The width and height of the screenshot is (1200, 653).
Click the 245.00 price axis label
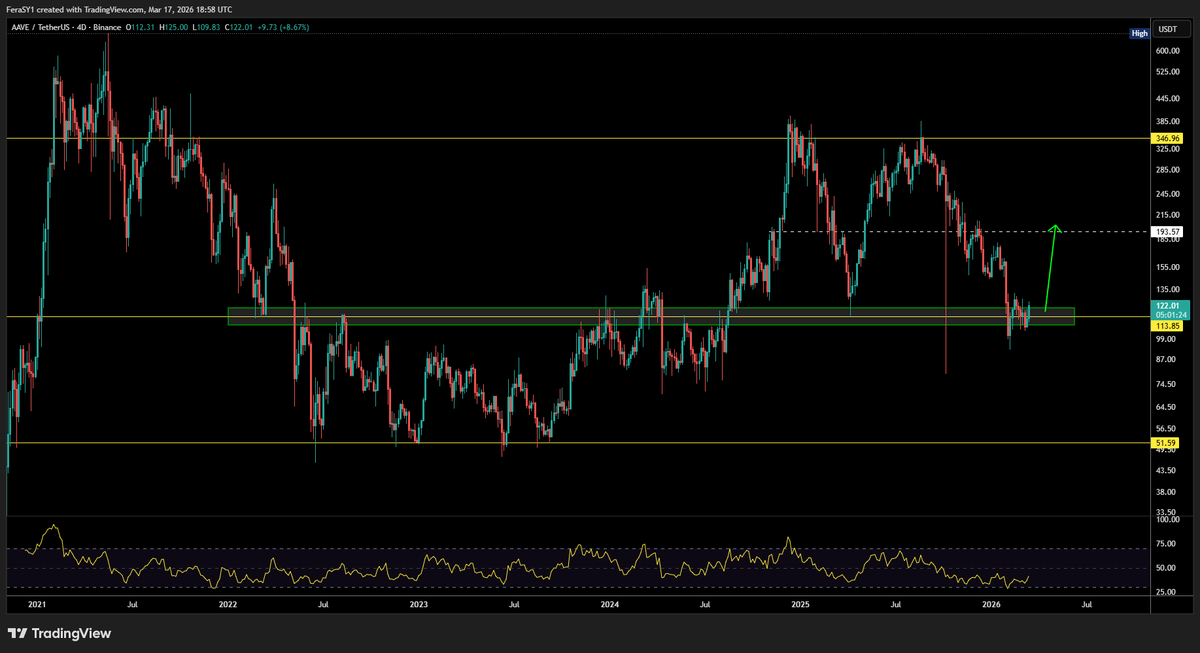point(1166,193)
